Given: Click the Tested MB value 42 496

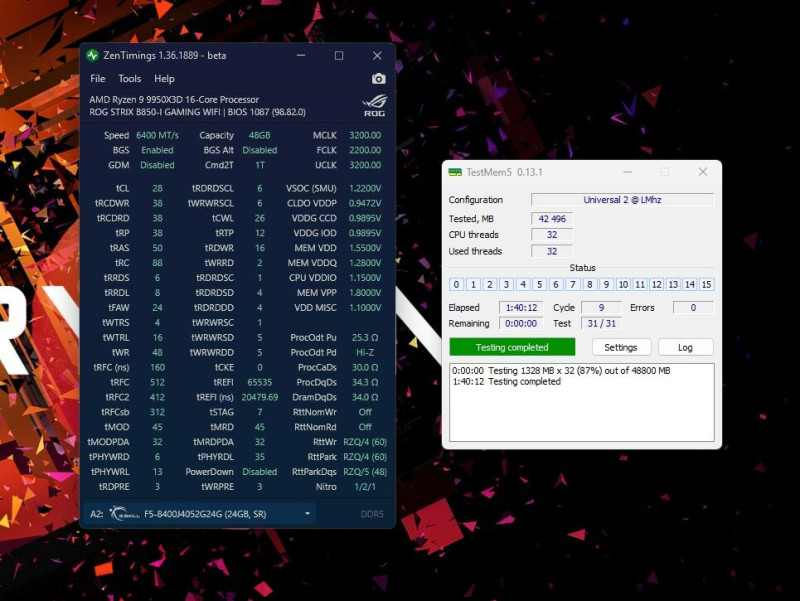Looking at the screenshot, I should [x=552, y=218].
